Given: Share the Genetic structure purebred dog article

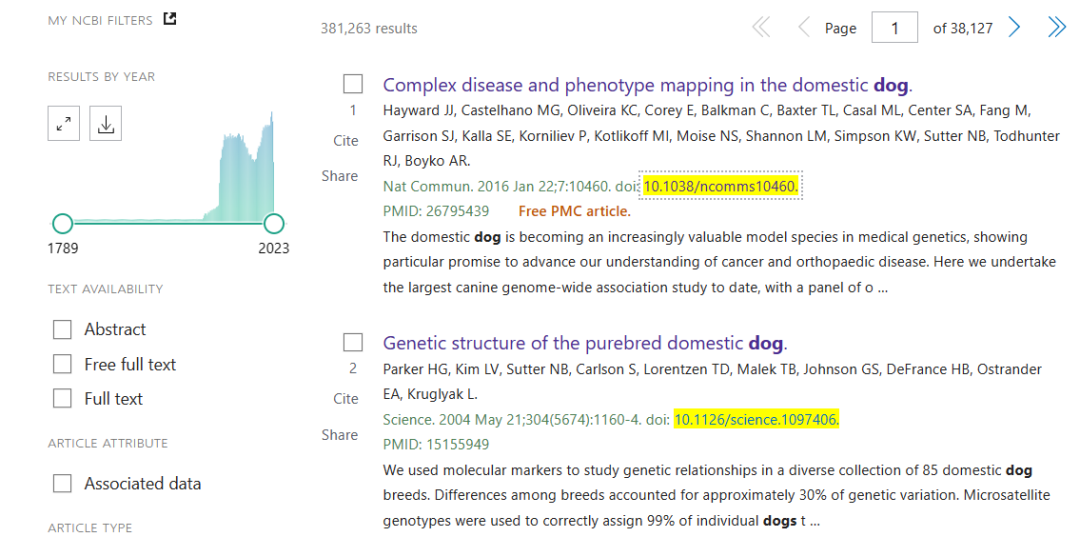Looking at the screenshot, I should (340, 435).
